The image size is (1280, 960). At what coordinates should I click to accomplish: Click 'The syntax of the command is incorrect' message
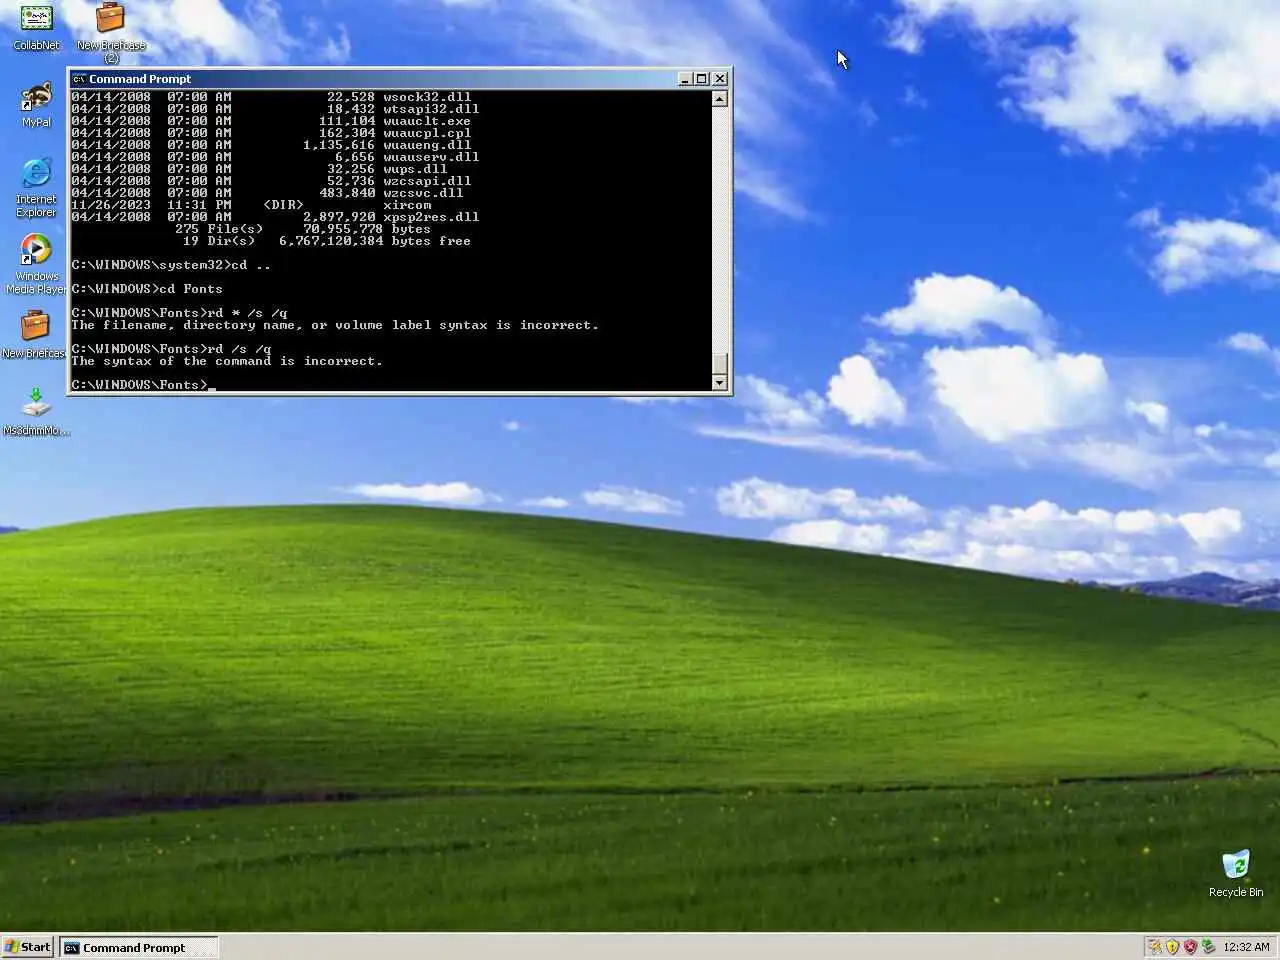[227, 361]
